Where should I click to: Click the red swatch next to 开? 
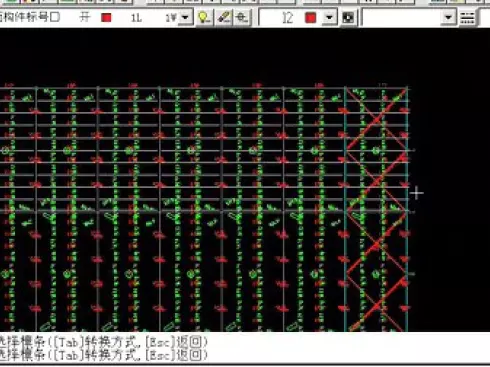106,17
